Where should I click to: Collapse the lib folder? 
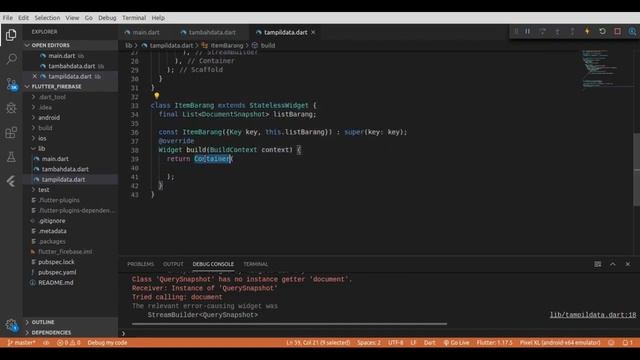70,149
